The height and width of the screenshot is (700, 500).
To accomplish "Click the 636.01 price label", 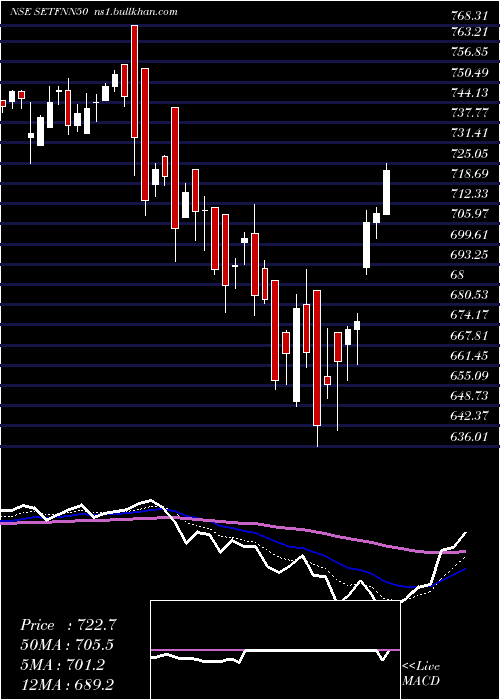I will tap(467, 436).
